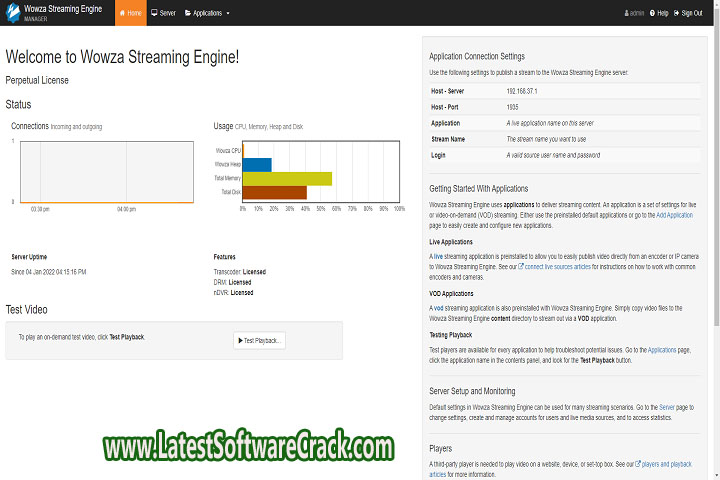Click the yellow Total Memory usage bar
Viewport: 720px width, 480px height.
[287, 178]
